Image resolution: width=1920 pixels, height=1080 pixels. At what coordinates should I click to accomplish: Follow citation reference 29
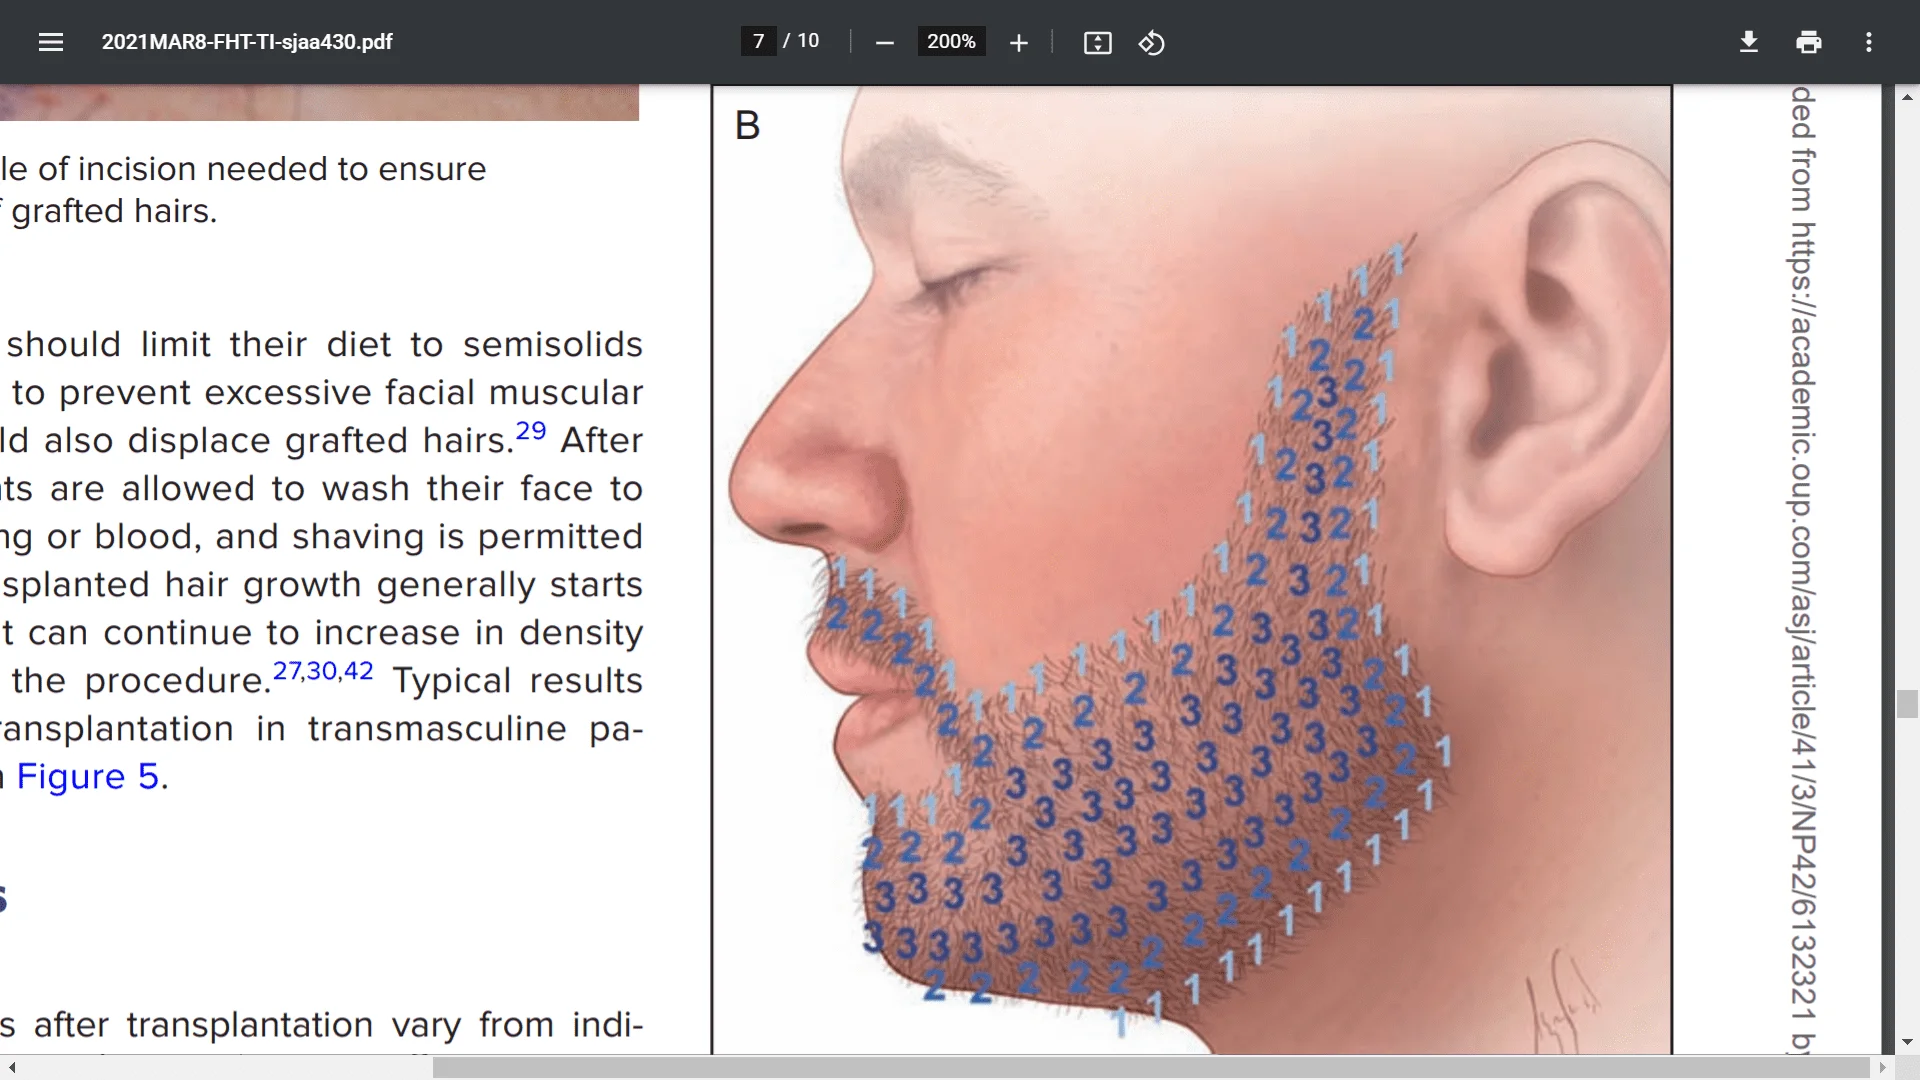click(x=531, y=431)
